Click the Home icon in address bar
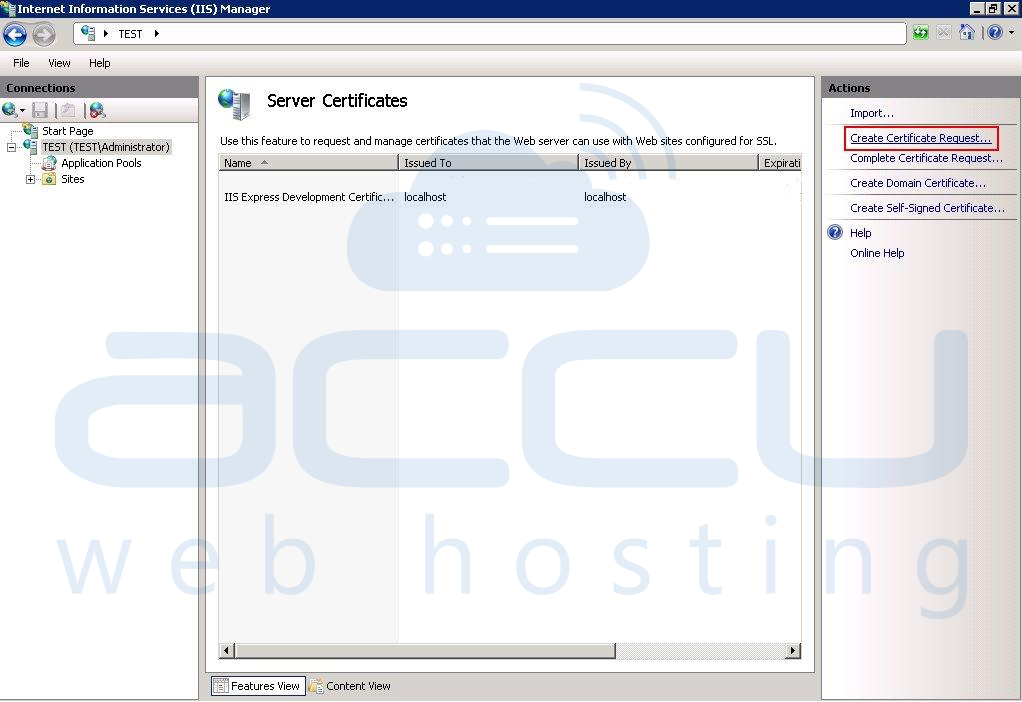1022x702 pixels. (x=967, y=32)
